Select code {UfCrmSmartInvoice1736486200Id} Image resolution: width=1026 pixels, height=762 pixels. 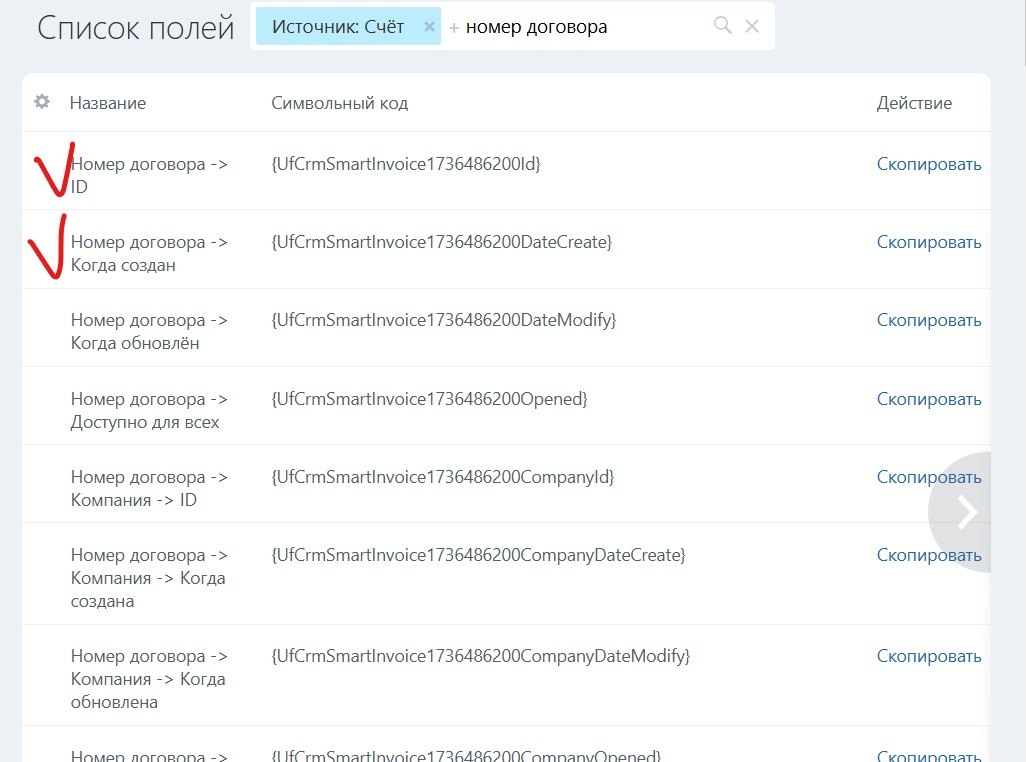pos(406,164)
